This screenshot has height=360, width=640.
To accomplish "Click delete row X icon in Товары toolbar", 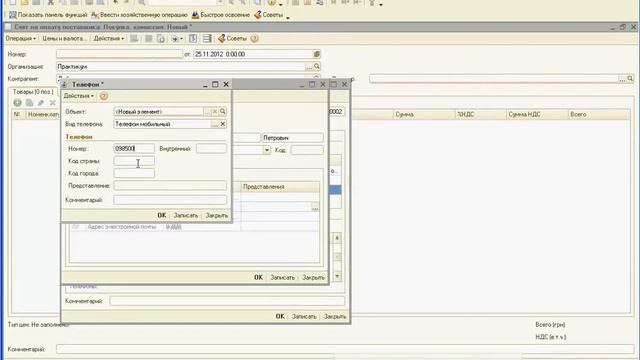I will [52, 103].
